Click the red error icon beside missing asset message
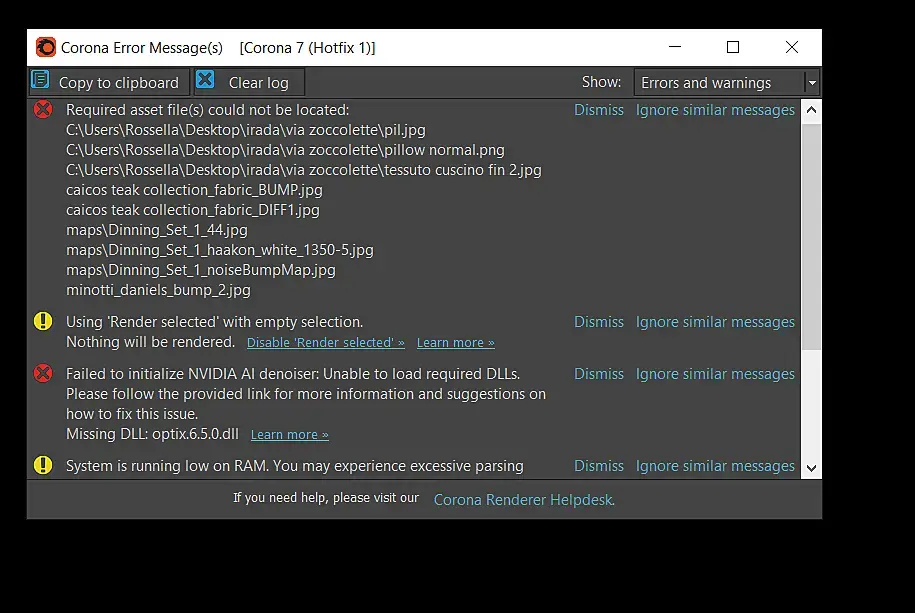 pos(43,109)
